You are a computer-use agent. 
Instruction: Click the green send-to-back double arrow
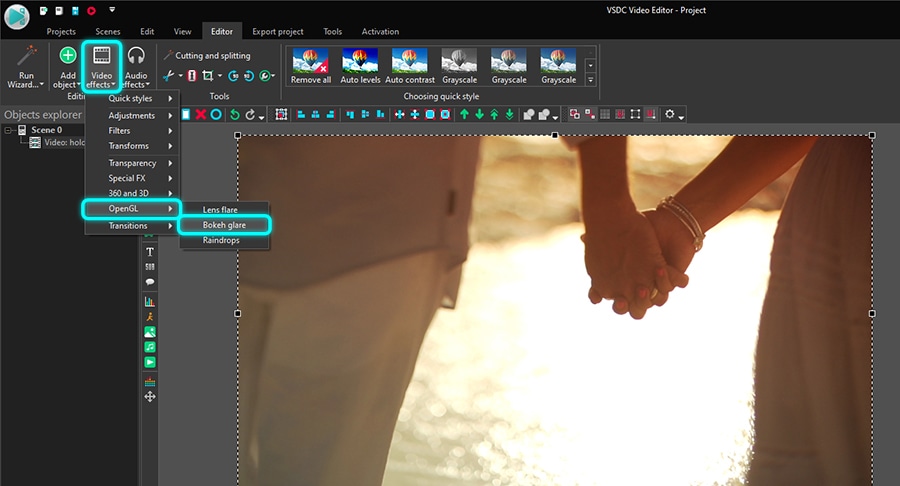[x=509, y=114]
